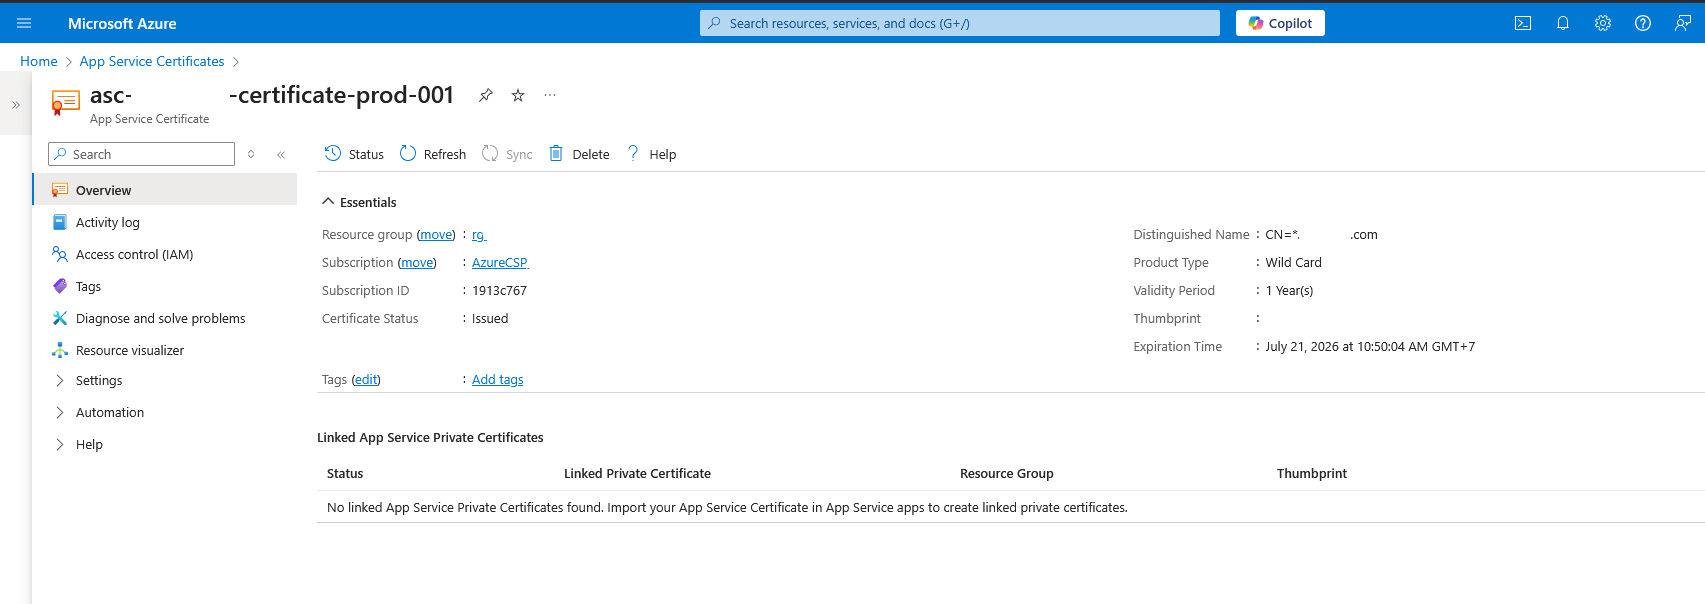Select the Distinguished Name CN value
Viewport: 1705px width, 604px height.
click(x=1321, y=234)
